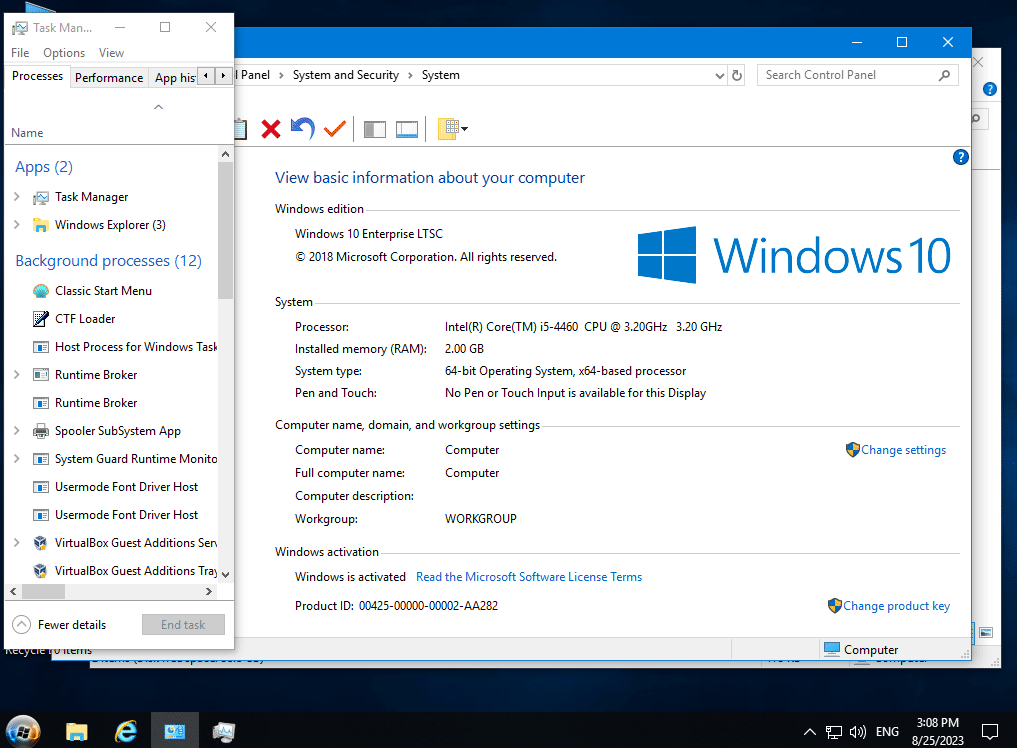
Task: Click System and Security breadcrumb
Action: pyautogui.click(x=346, y=75)
